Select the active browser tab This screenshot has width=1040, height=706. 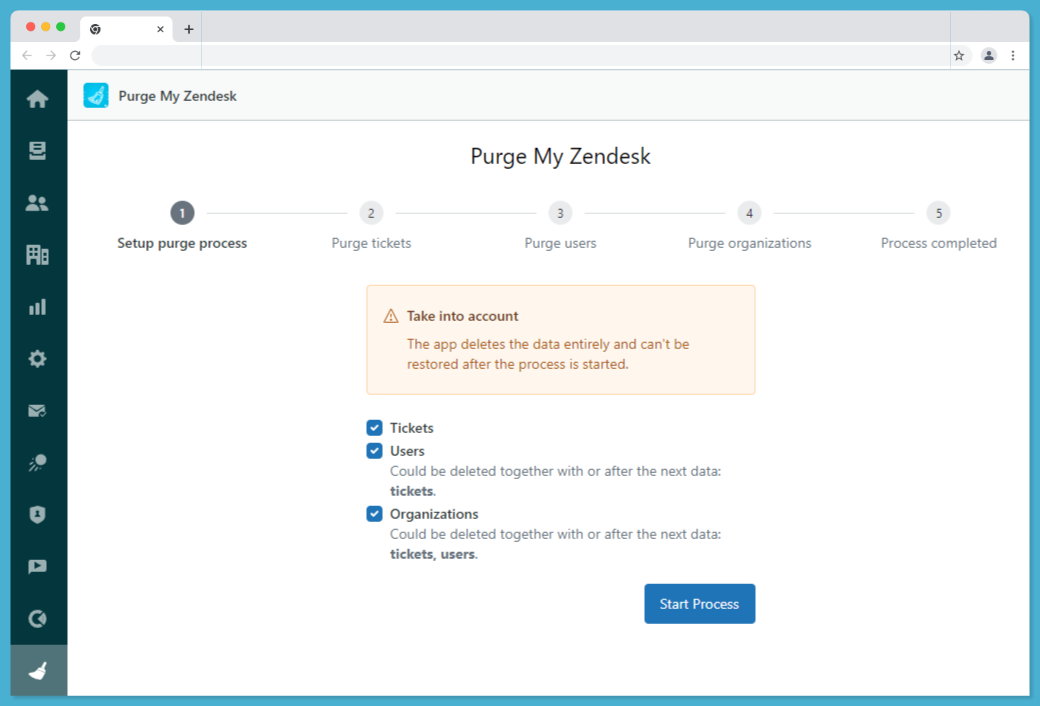pos(127,29)
